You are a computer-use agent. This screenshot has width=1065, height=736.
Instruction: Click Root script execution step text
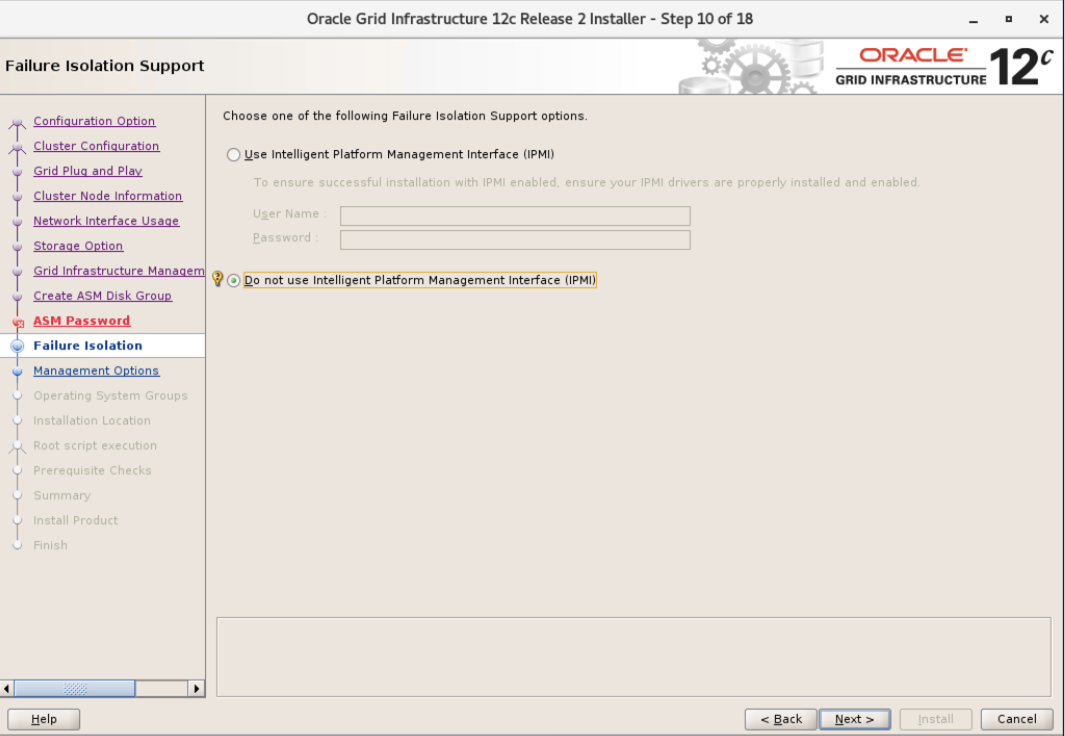coord(95,446)
